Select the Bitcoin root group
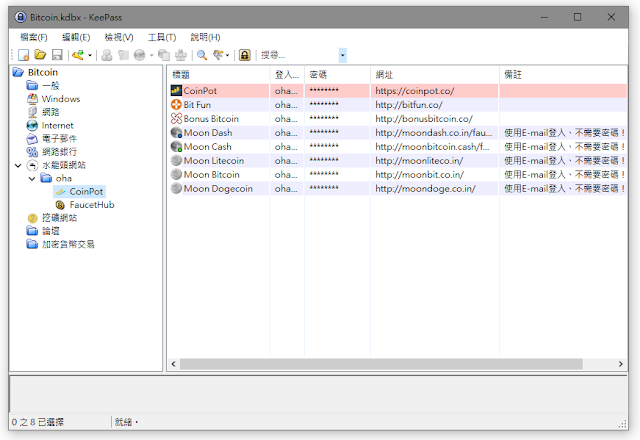 pos(43,72)
